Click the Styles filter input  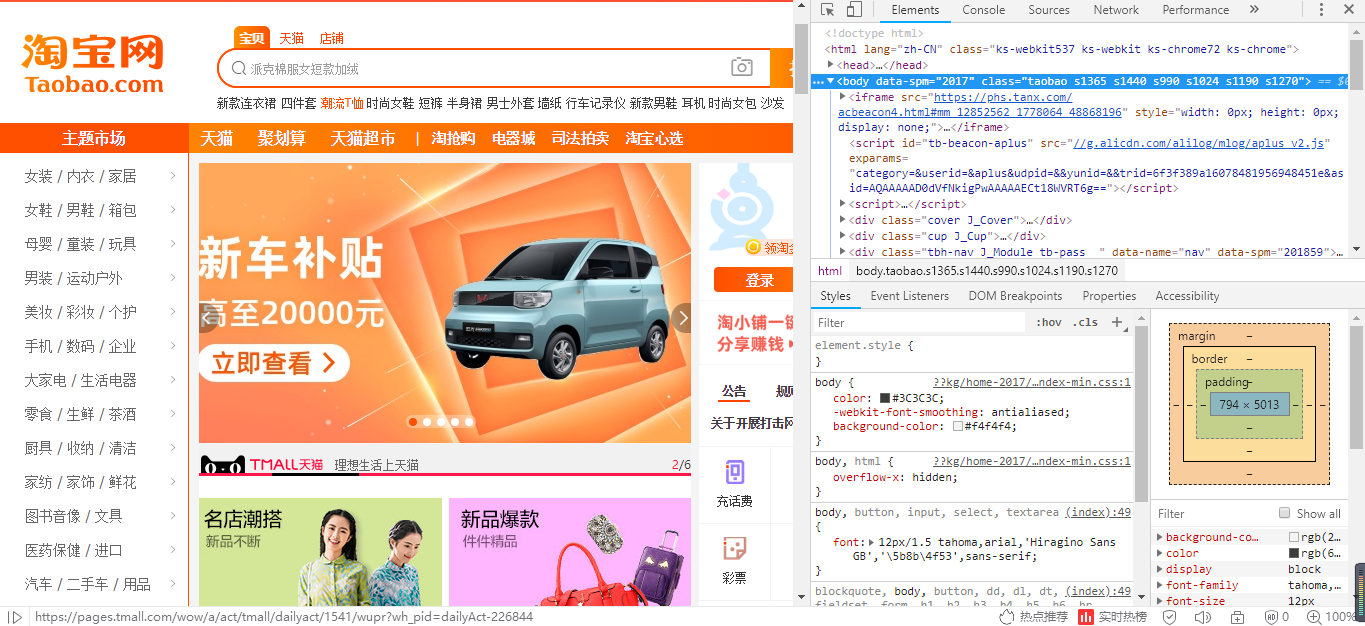[x=920, y=323]
